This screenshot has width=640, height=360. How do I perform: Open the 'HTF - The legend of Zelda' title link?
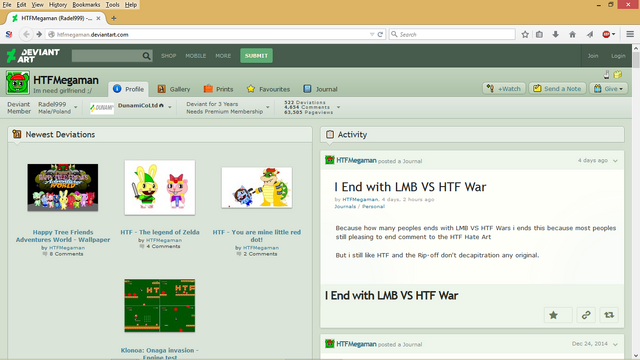[160, 232]
